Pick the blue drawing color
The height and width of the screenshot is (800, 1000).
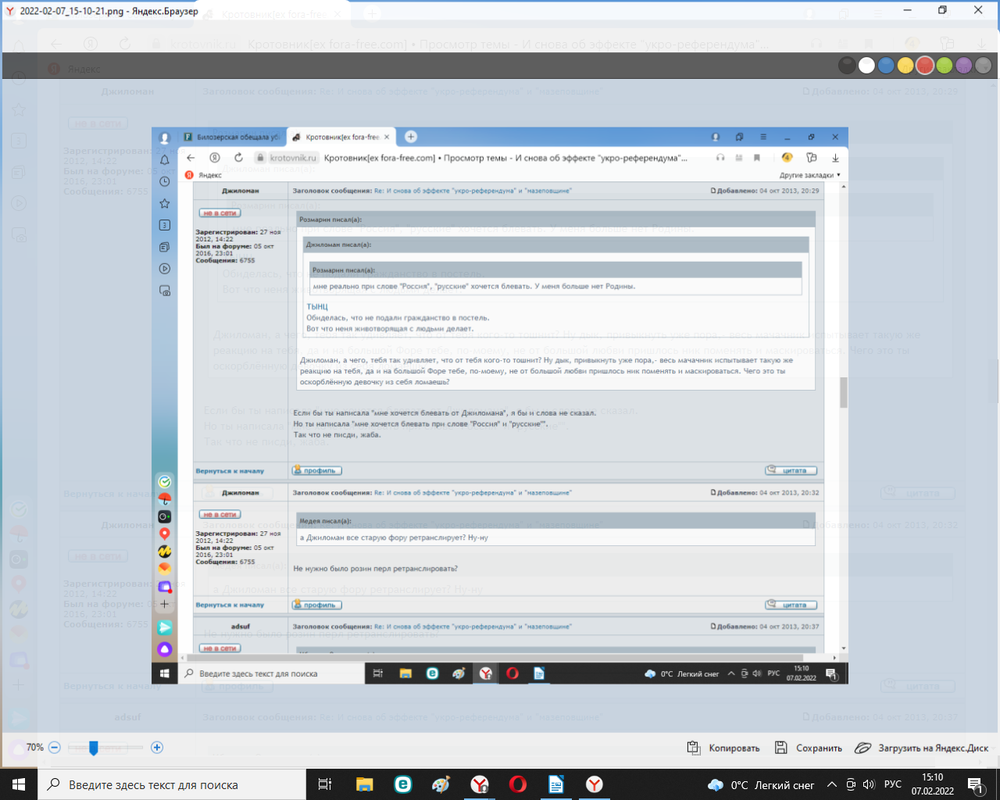(886, 66)
